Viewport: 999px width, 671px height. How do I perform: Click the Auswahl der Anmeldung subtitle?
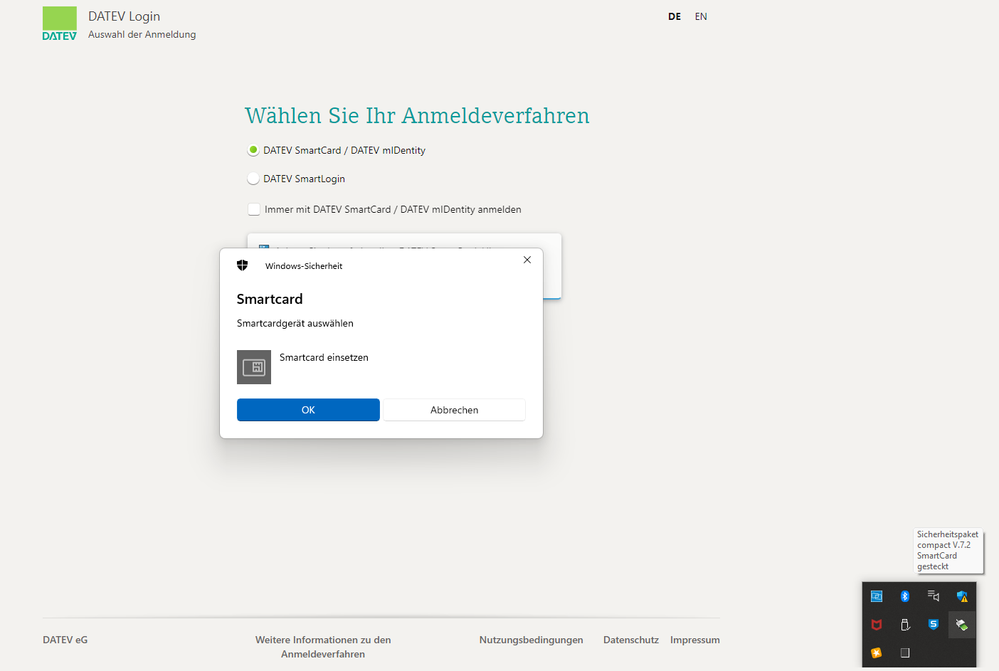[x=142, y=34]
